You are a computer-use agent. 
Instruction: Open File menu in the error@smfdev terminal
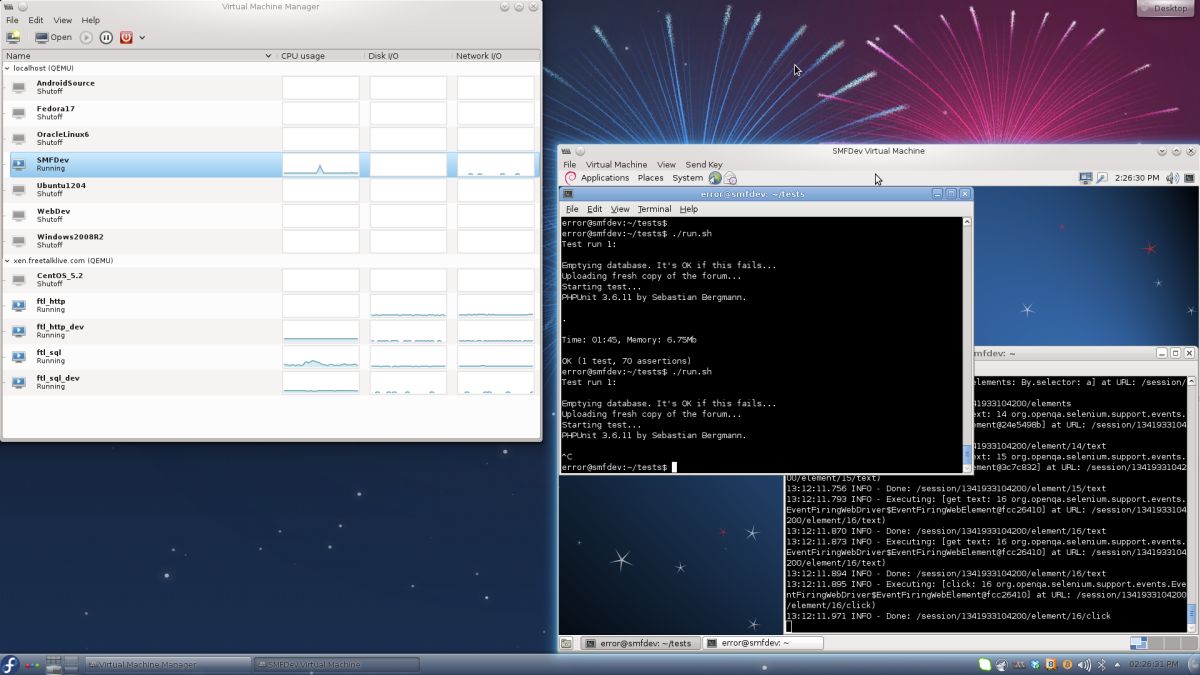[x=572, y=209]
